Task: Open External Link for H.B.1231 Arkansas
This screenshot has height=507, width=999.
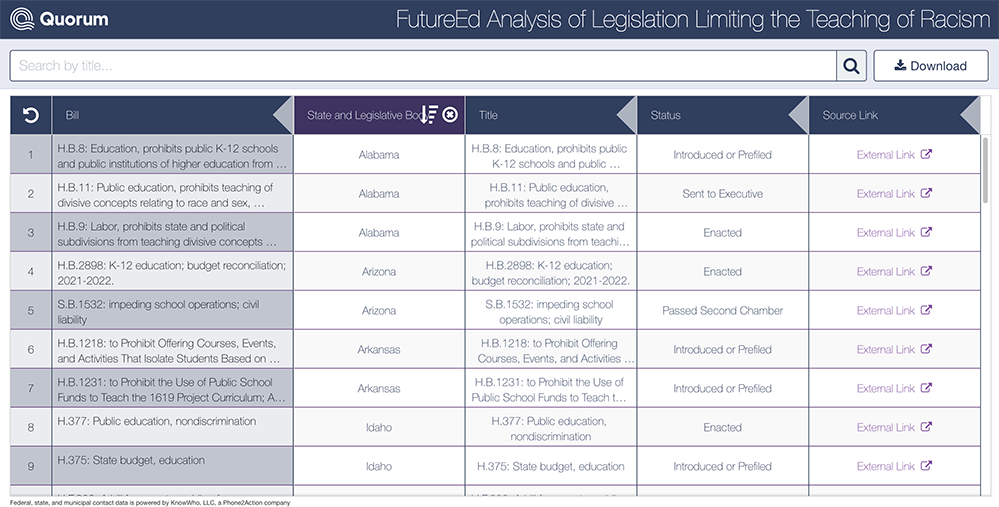Action: point(886,388)
